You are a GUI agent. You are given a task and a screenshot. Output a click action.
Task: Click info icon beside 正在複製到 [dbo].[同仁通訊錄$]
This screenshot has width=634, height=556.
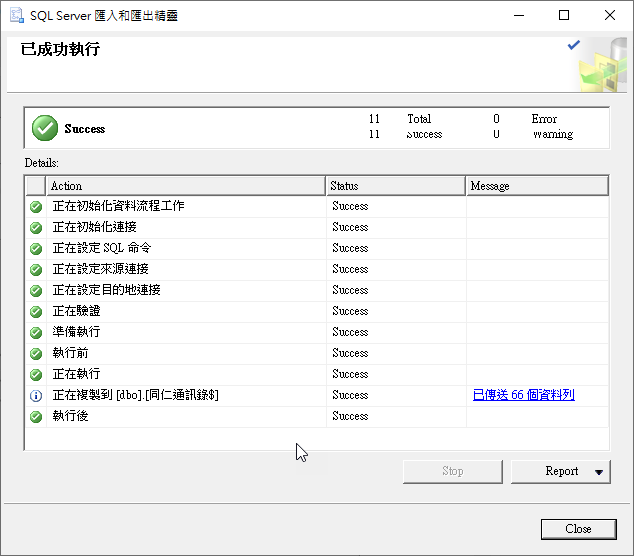click(x=36, y=396)
